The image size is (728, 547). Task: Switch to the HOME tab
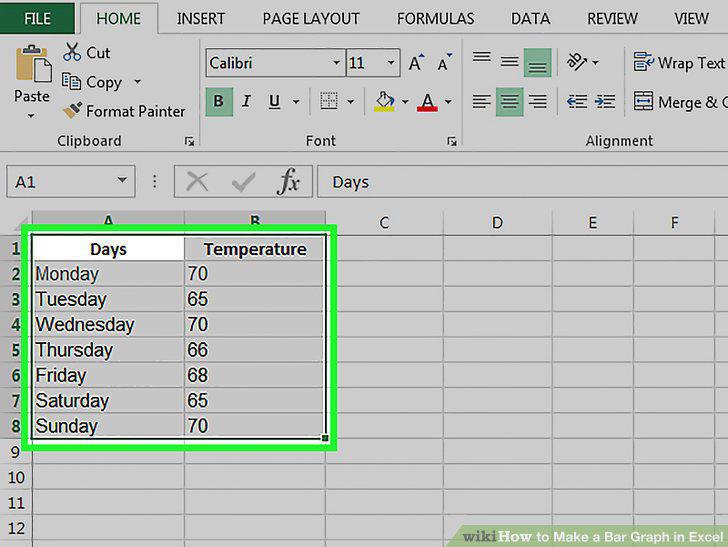(x=118, y=18)
